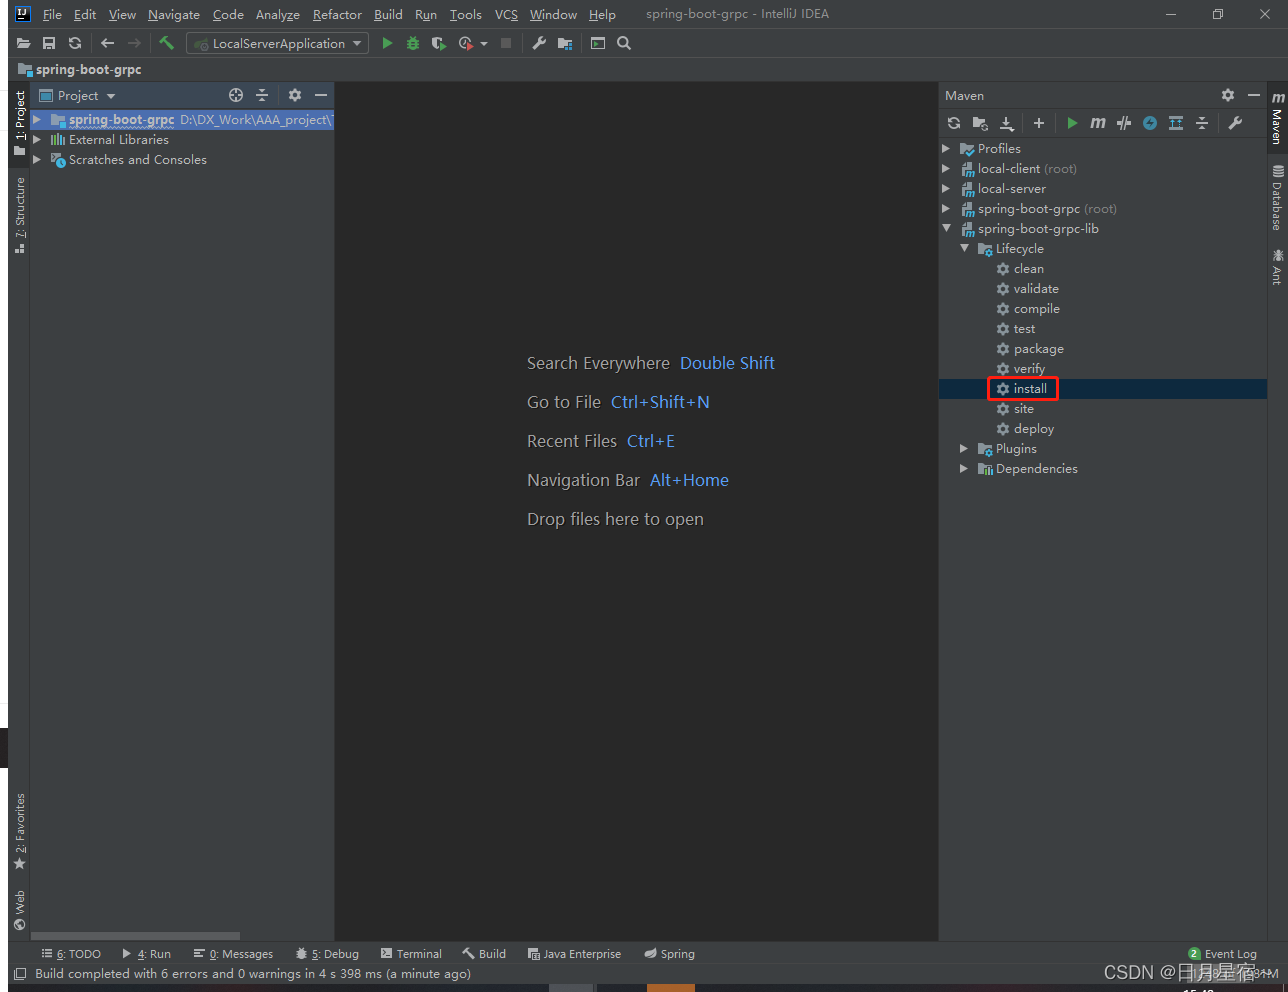
Task: Collapse all in Project panel
Action: coord(262,95)
